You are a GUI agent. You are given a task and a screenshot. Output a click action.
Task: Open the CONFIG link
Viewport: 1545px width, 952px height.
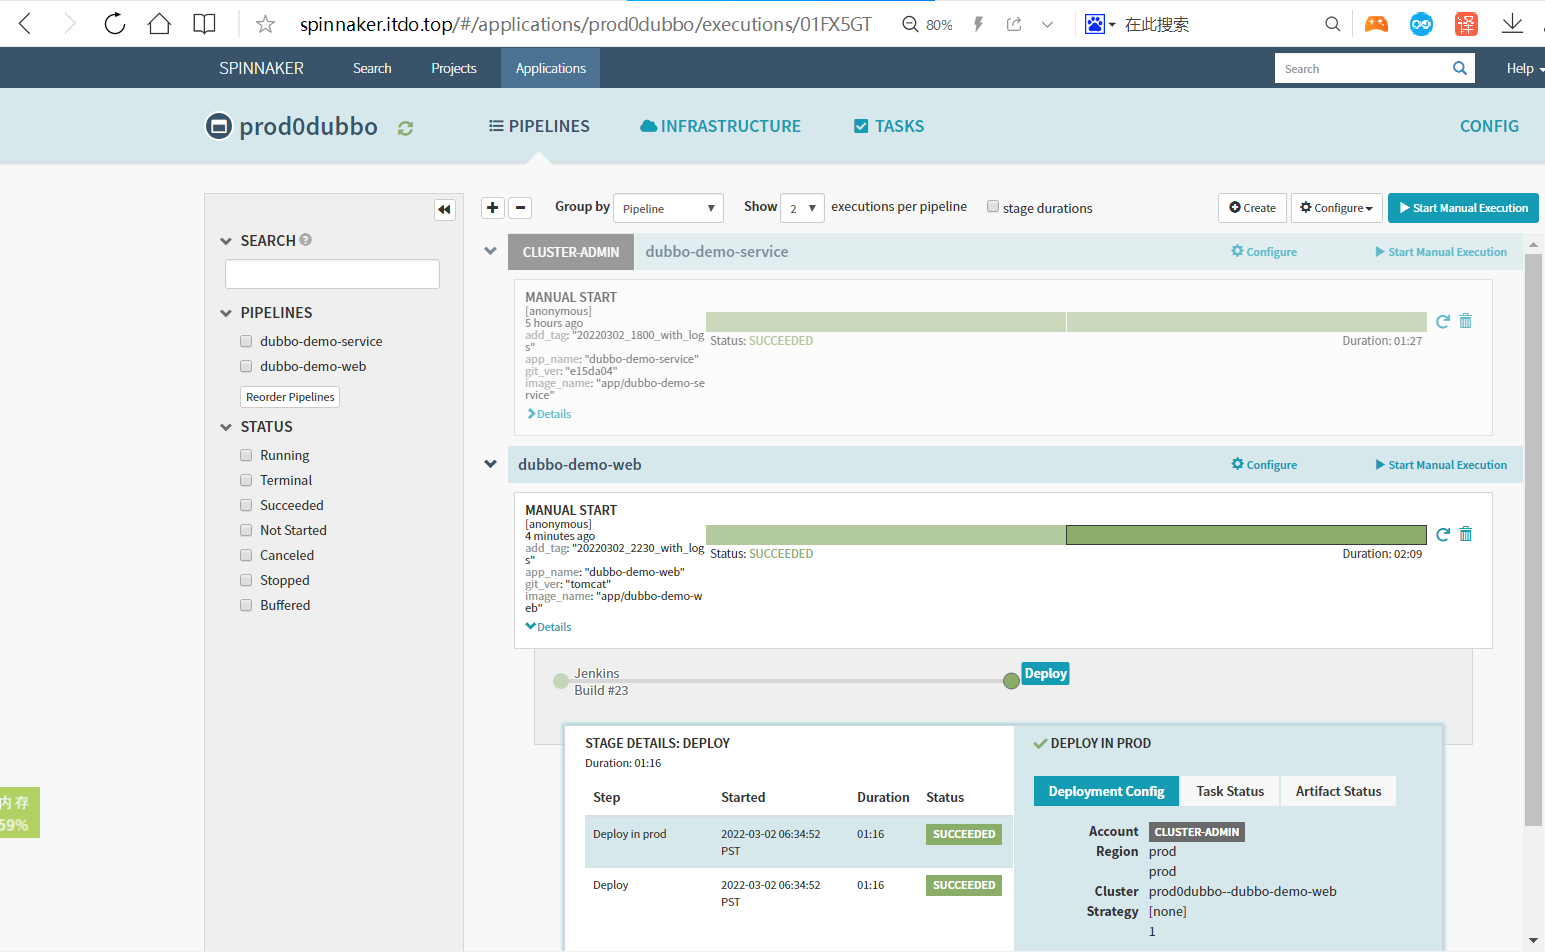1489,126
